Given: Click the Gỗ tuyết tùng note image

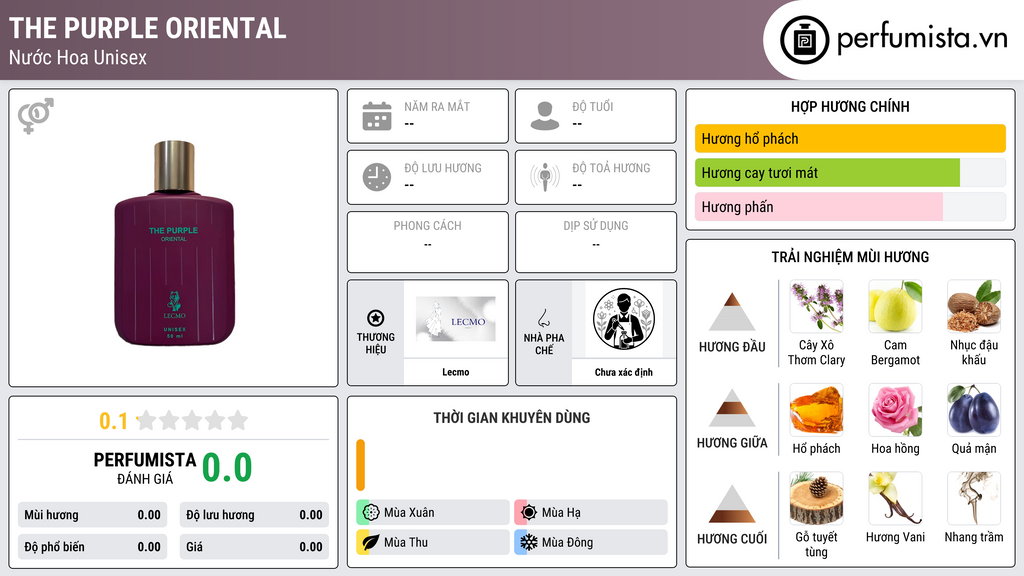Looking at the screenshot, I should pos(816,498).
